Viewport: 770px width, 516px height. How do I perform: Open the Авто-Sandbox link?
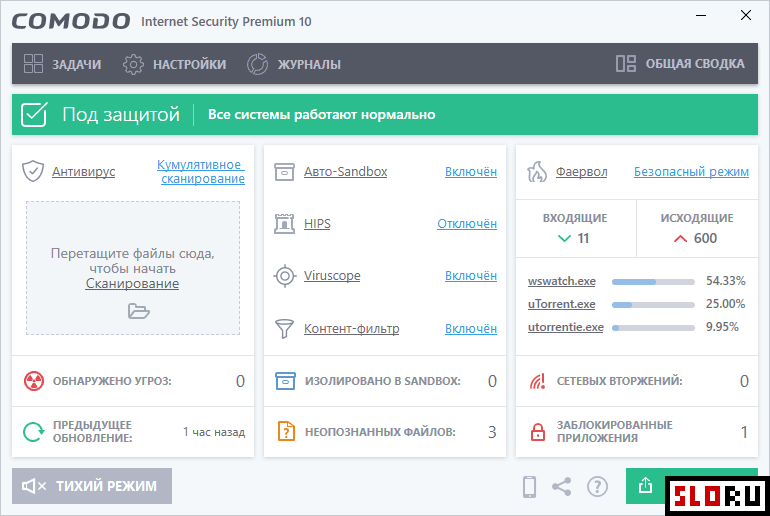click(x=345, y=171)
